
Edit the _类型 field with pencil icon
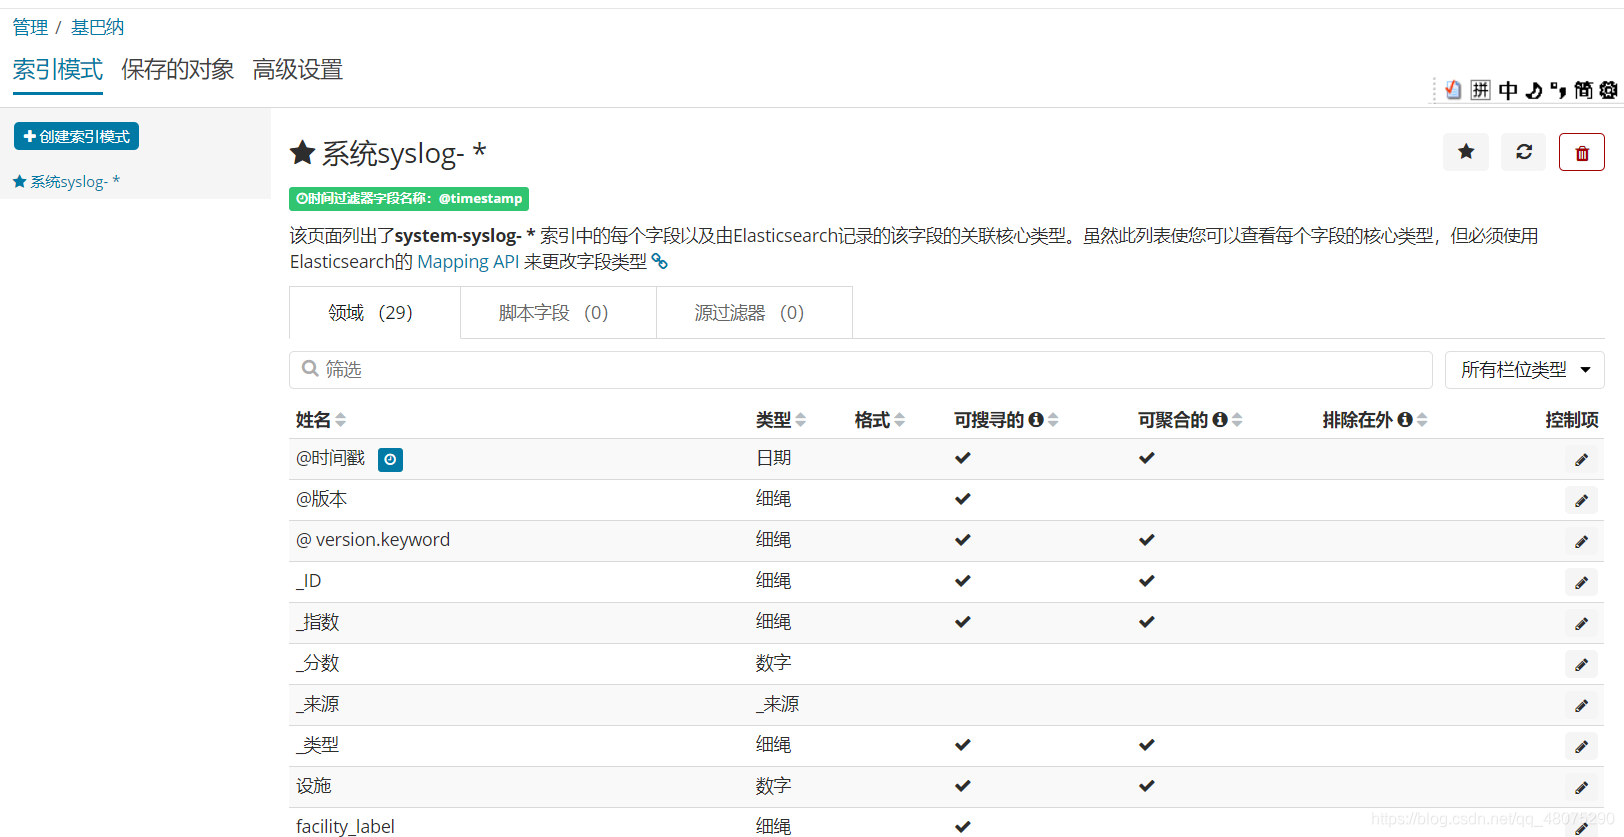(1581, 746)
